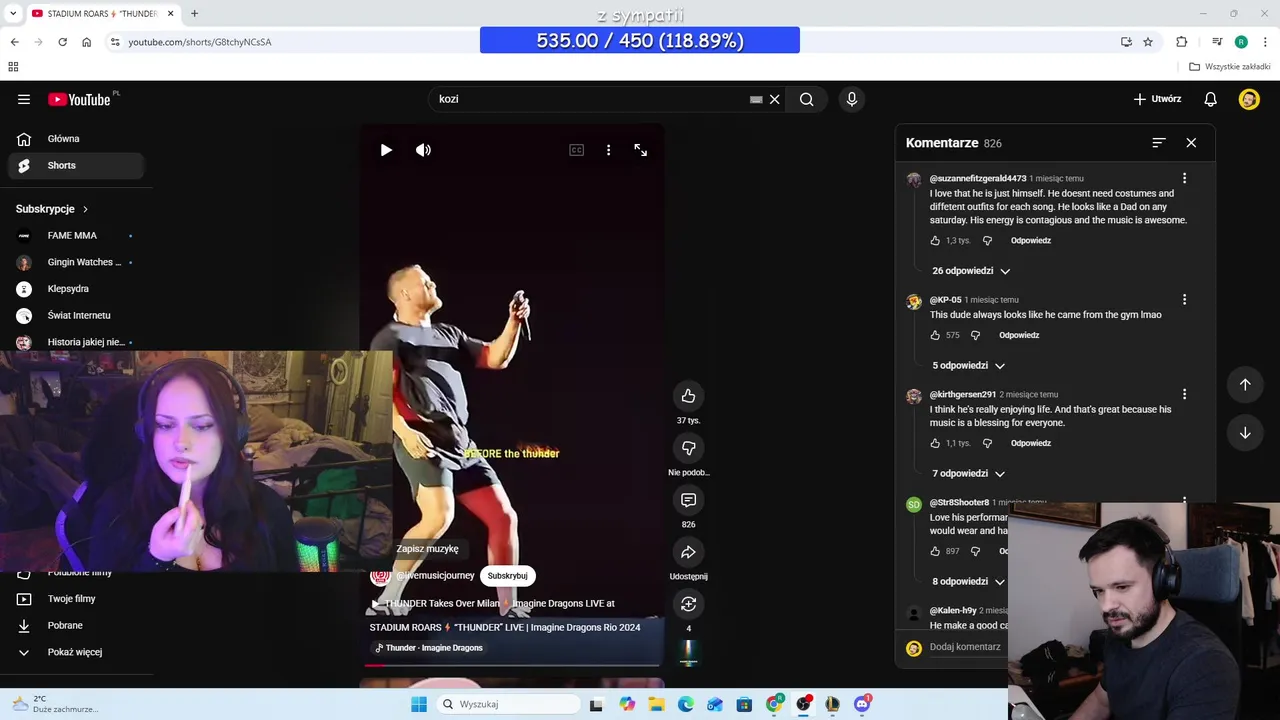Viewport: 1280px width, 720px height.
Task: Open Wszystkie zakładki bookmarks folder
Action: tap(1230, 67)
